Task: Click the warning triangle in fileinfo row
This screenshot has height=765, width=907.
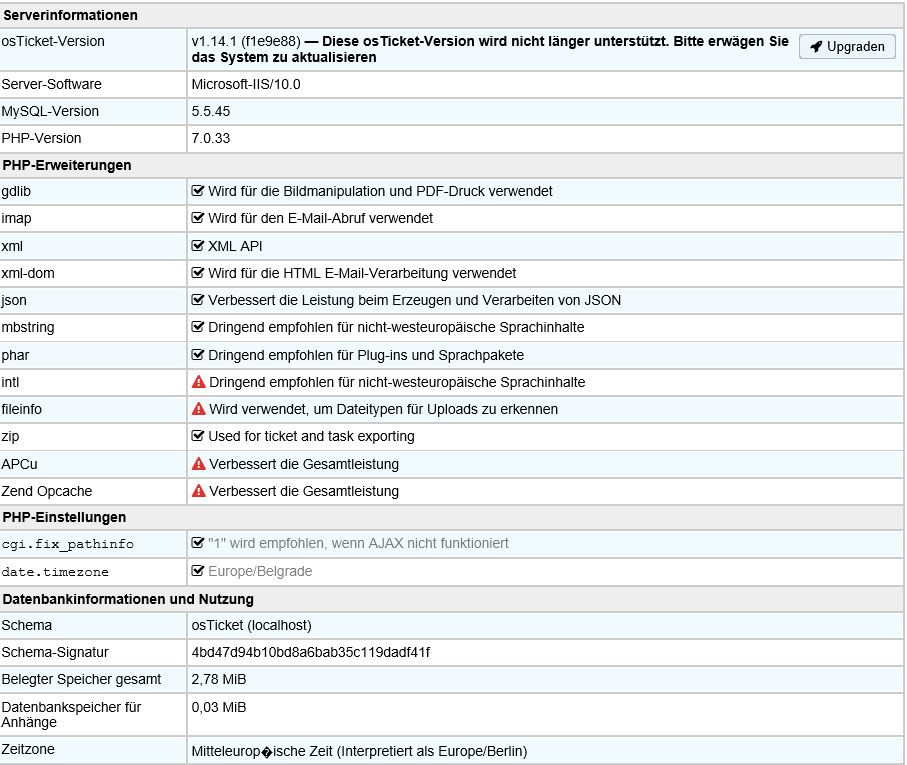Action: click(x=198, y=409)
